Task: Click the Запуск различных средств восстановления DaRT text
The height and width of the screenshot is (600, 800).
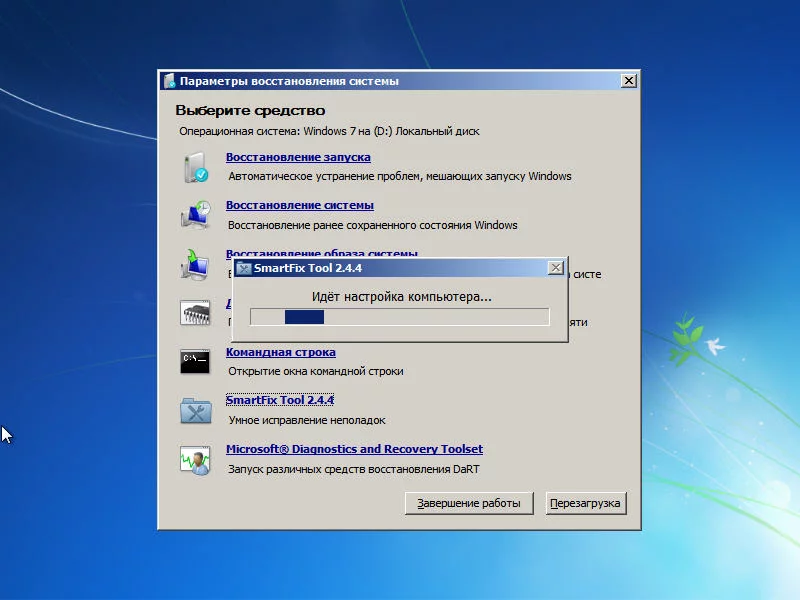Action: (x=354, y=469)
